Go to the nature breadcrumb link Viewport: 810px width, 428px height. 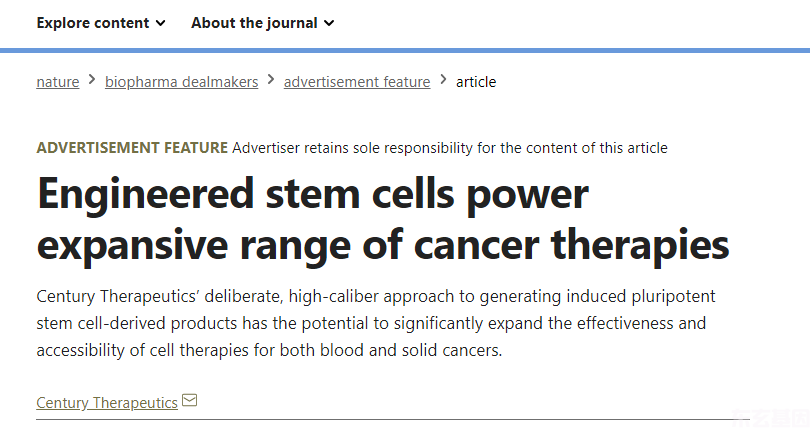pyautogui.click(x=58, y=82)
